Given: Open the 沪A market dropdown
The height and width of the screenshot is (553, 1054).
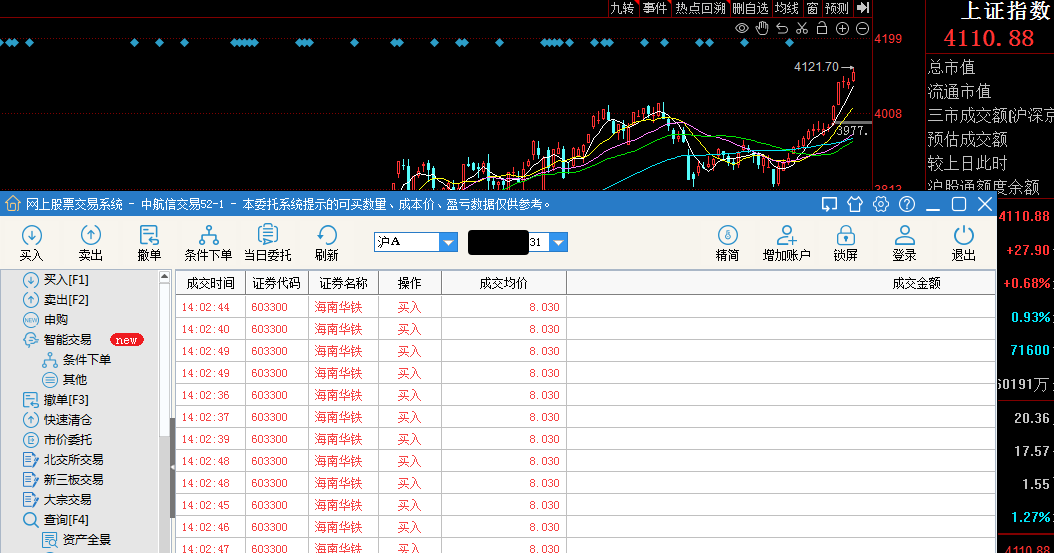Looking at the screenshot, I should point(448,242).
